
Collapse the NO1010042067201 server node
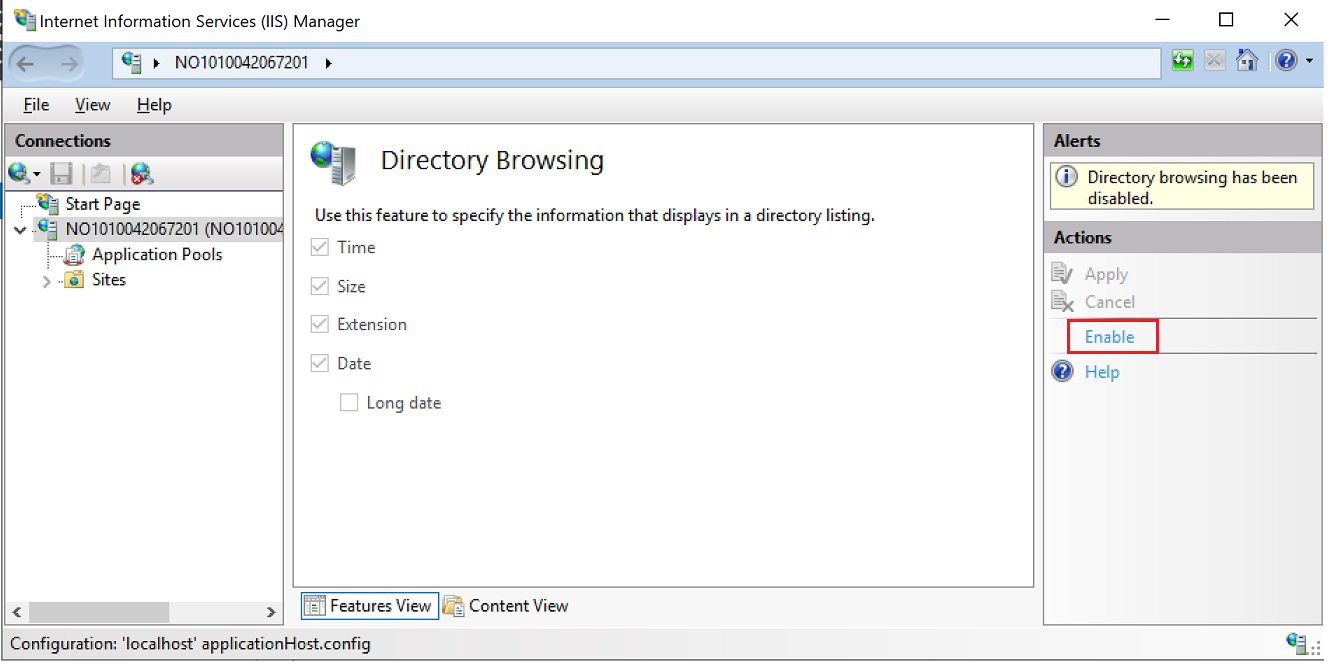pos(20,230)
